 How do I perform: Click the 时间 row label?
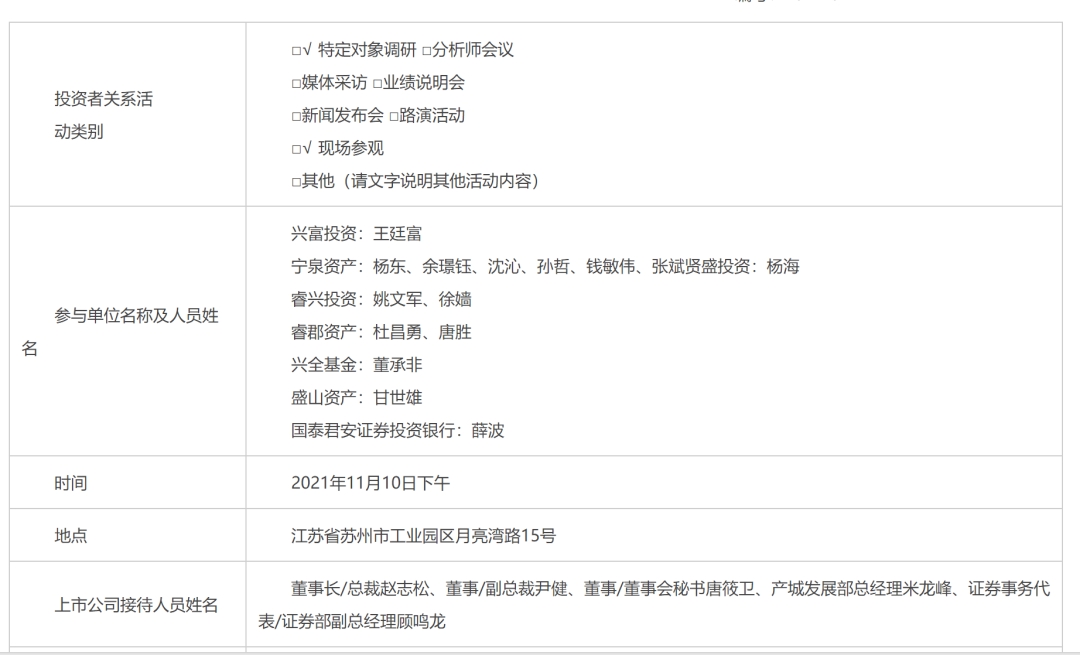click(70, 483)
